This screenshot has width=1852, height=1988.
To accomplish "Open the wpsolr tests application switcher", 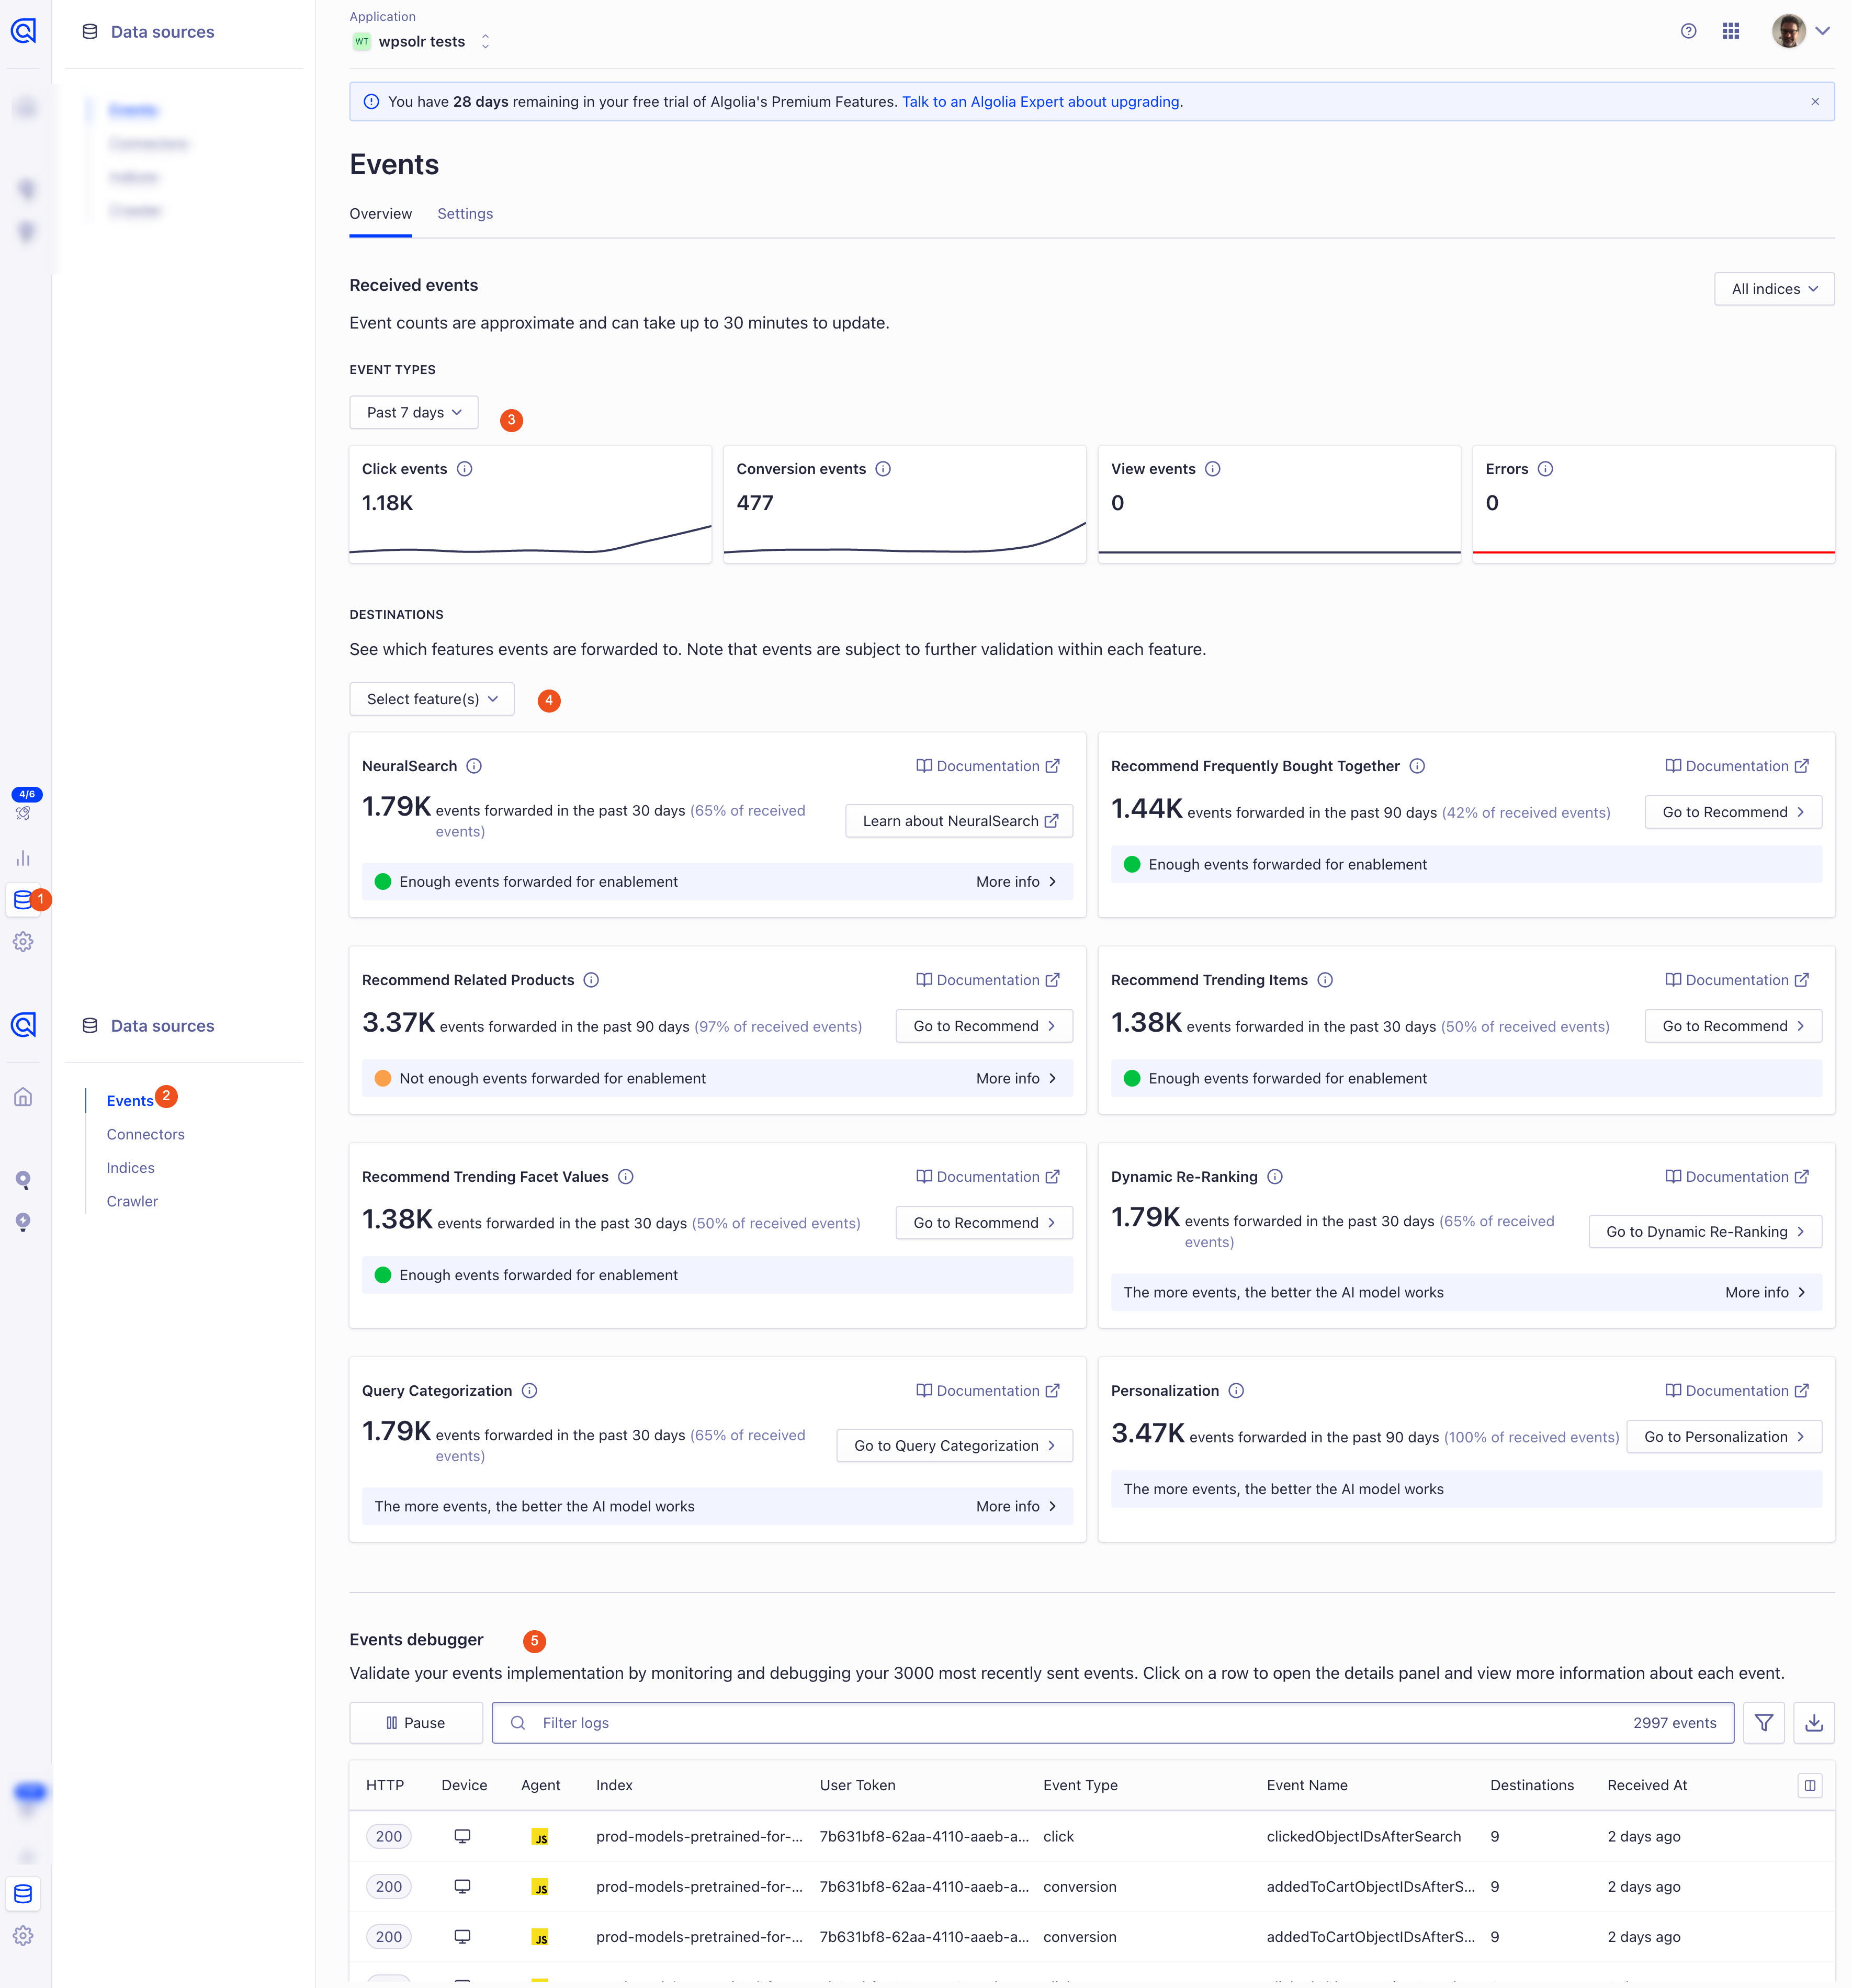I will [421, 41].
